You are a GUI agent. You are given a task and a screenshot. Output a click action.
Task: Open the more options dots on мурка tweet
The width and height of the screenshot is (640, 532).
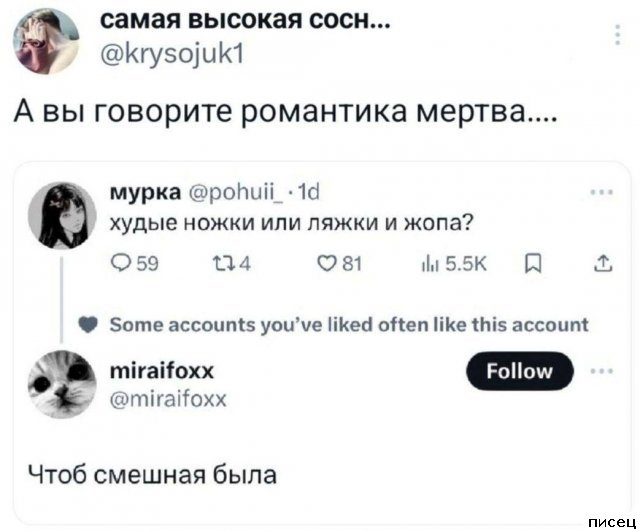click(603, 192)
